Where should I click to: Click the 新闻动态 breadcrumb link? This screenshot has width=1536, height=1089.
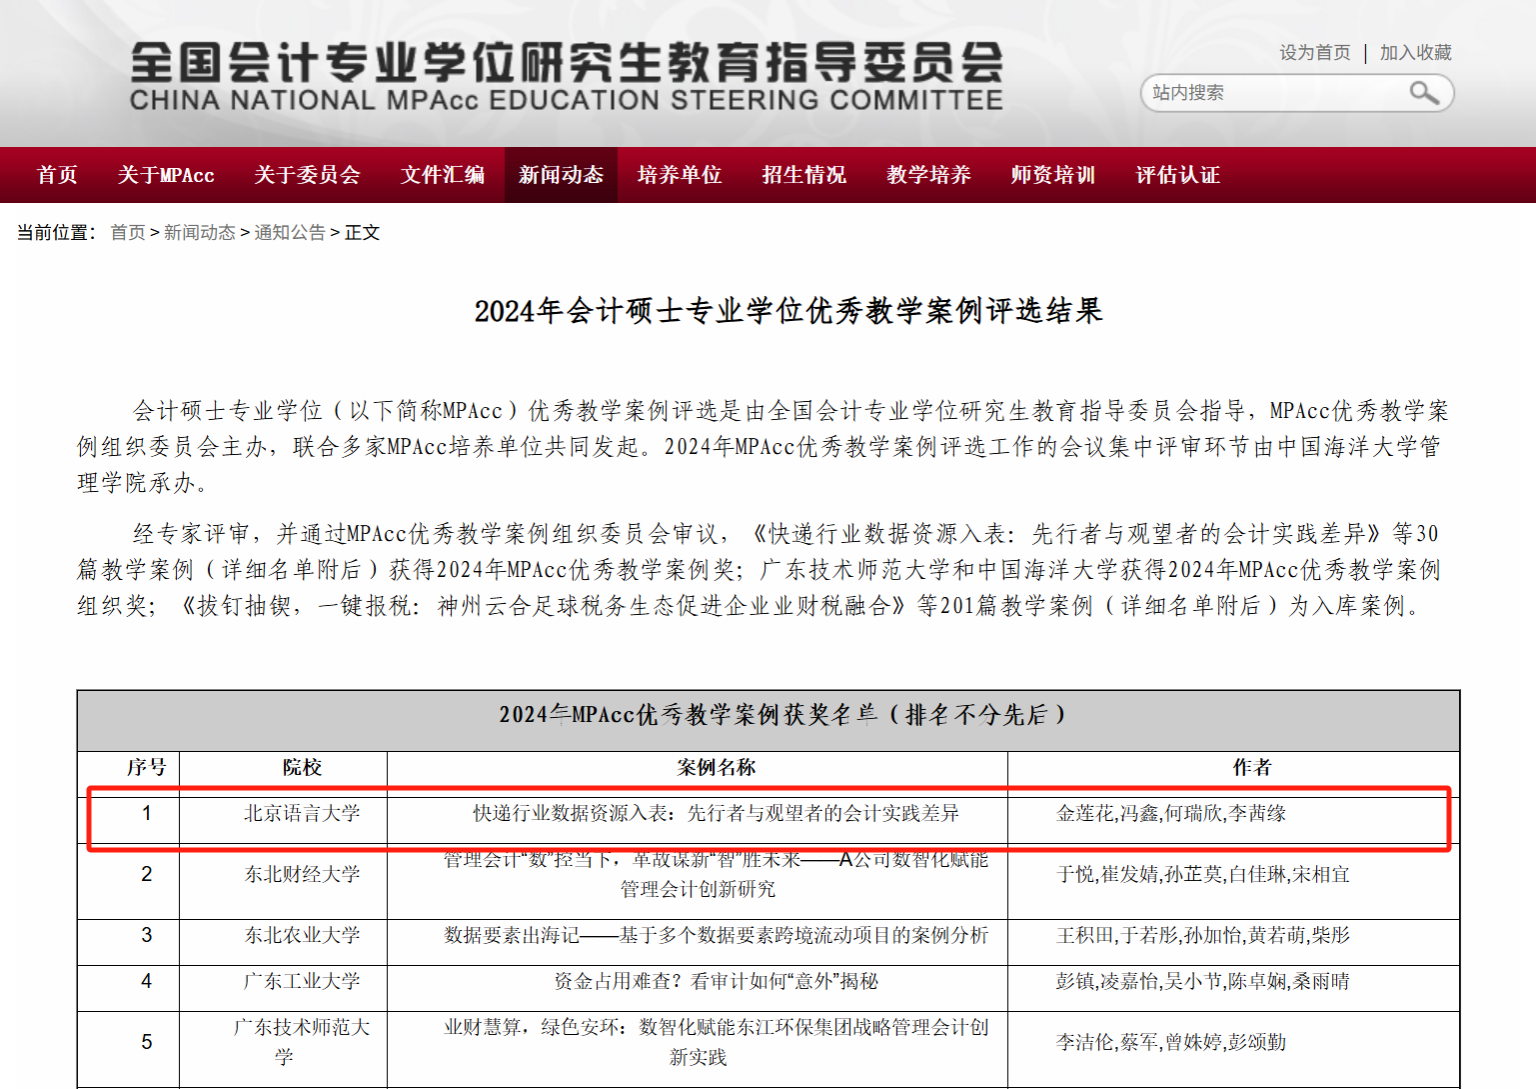[199, 233]
